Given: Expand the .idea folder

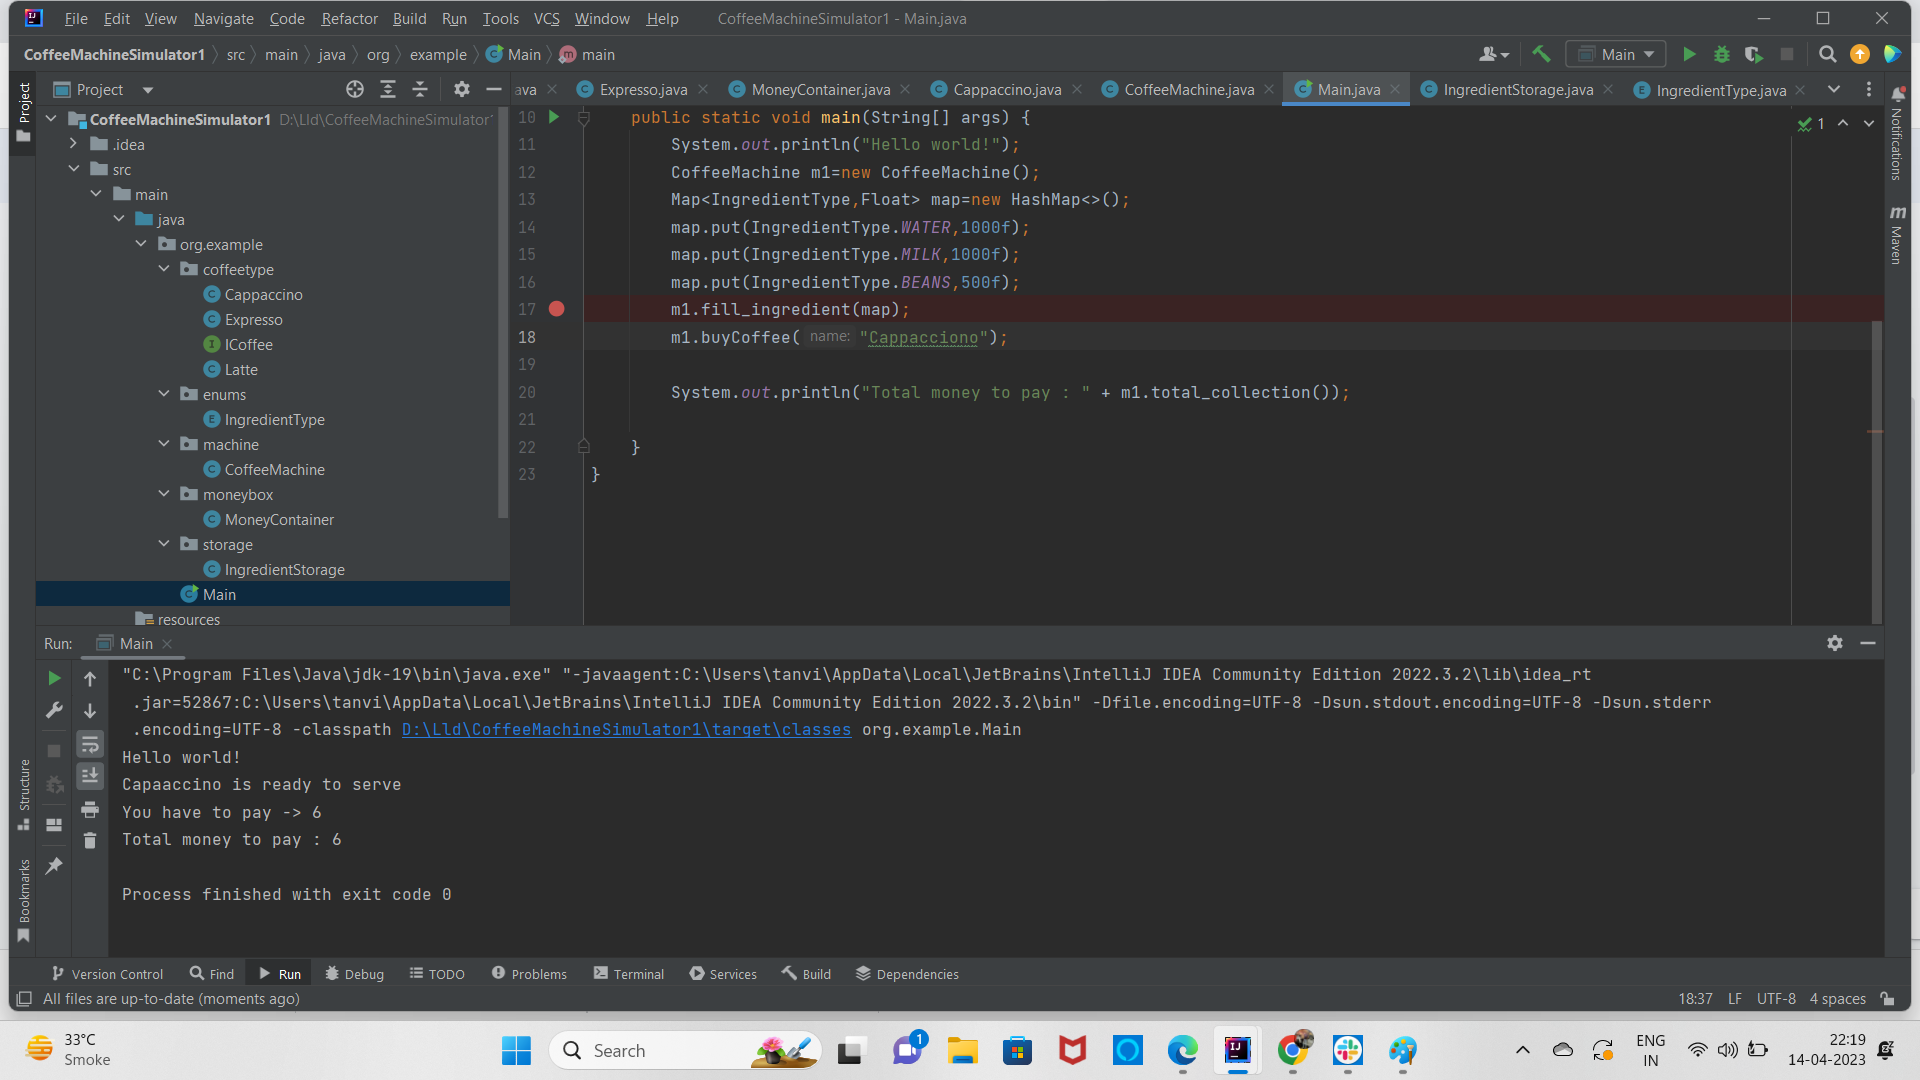Looking at the screenshot, I should click(74, 145).
